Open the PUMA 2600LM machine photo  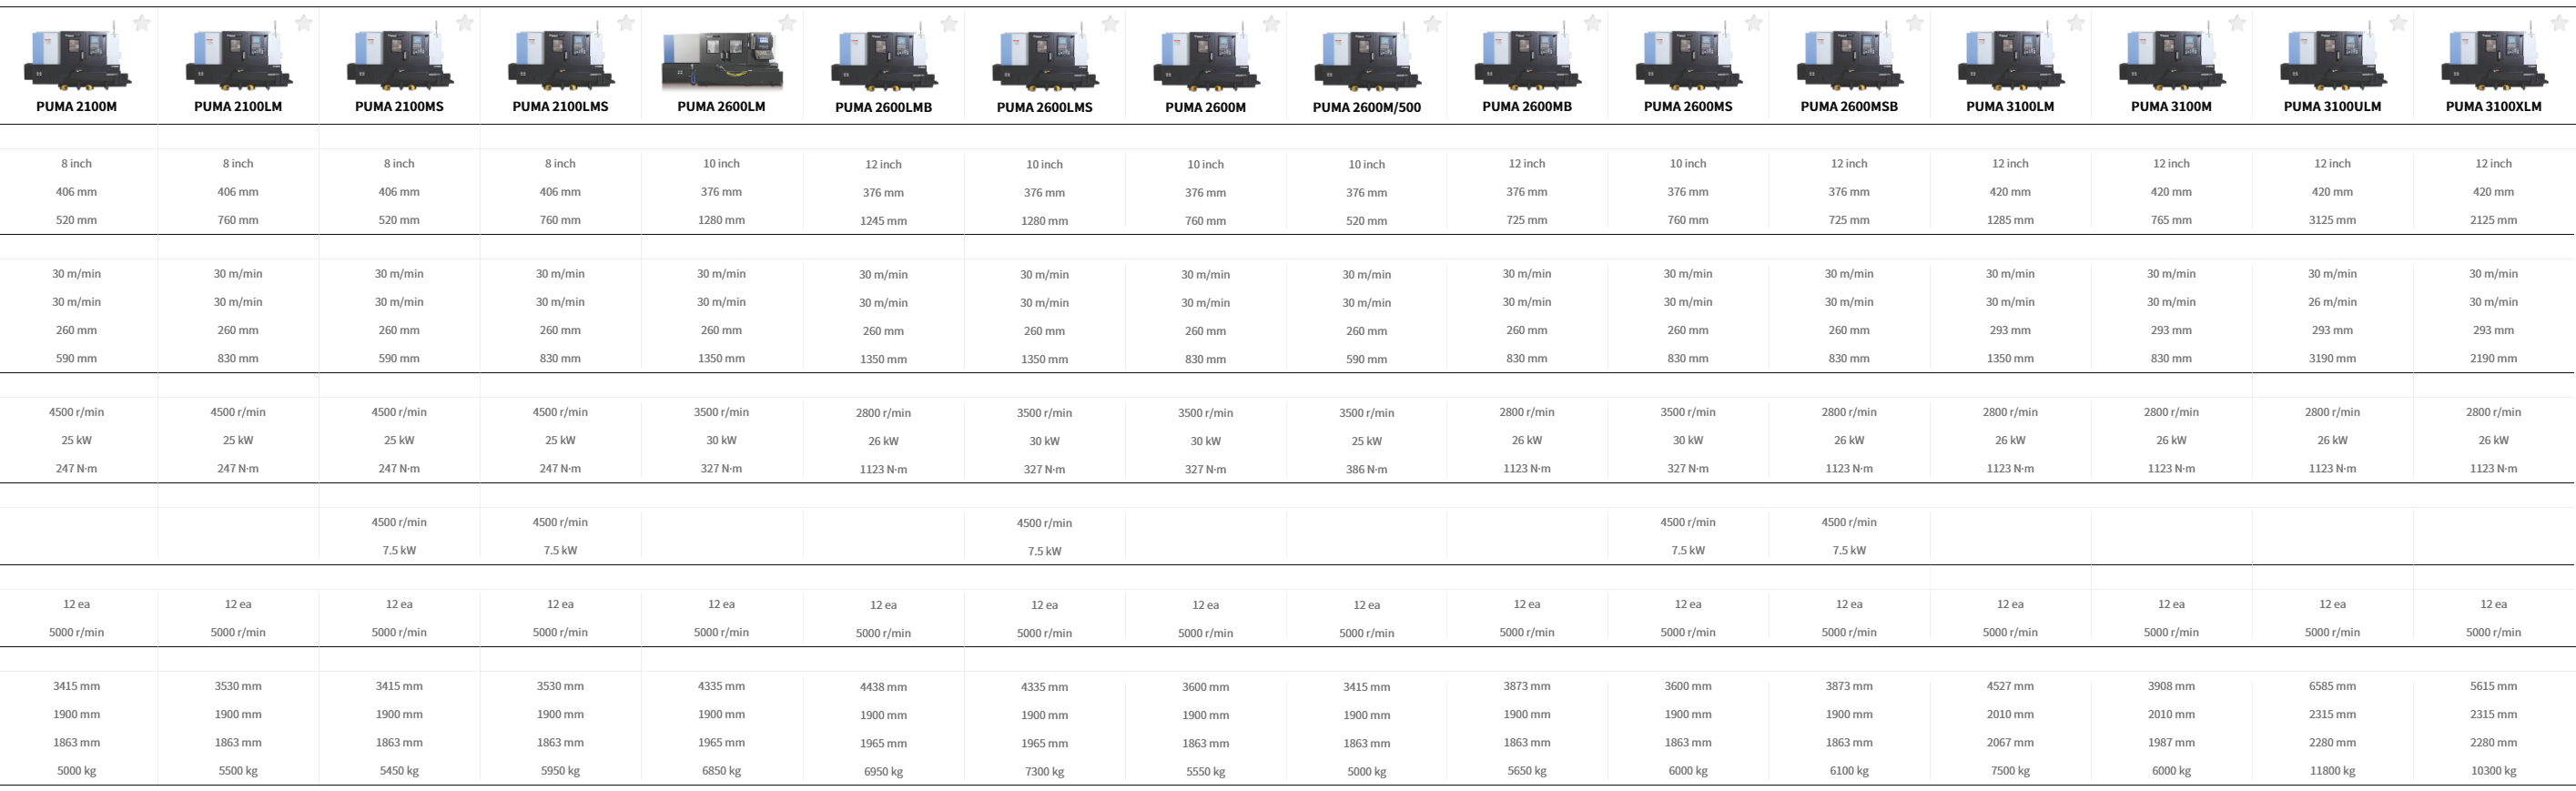click(x=722, y=59)
